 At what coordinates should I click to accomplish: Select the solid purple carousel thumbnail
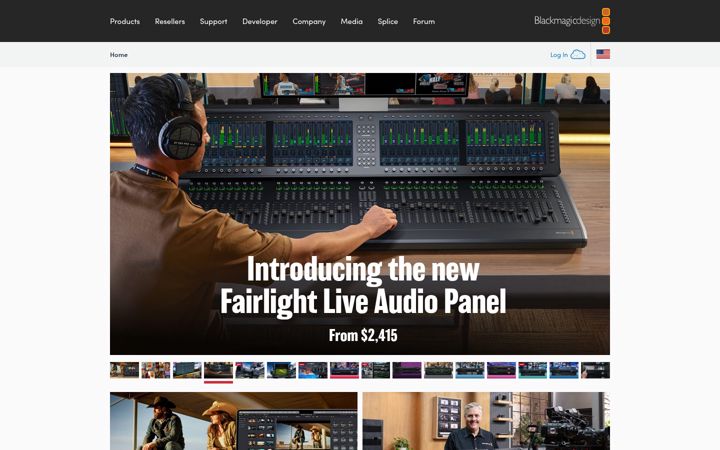point(407,370)
